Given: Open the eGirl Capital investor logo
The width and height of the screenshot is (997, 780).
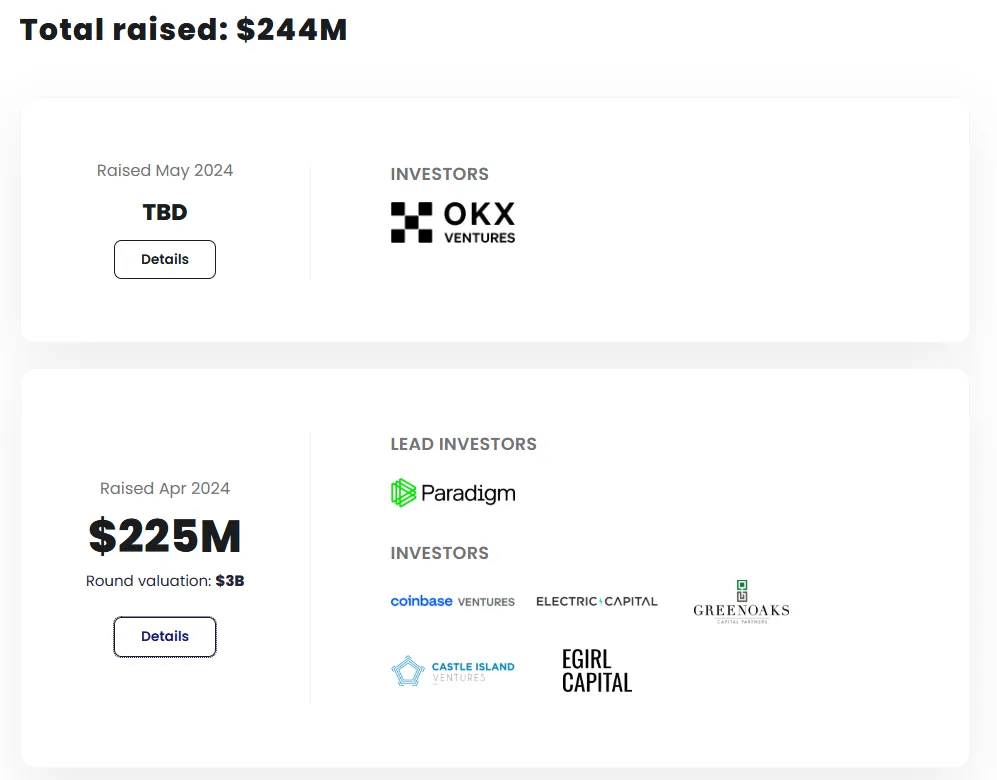Looking at the screenshot, I should pos(596,670).
